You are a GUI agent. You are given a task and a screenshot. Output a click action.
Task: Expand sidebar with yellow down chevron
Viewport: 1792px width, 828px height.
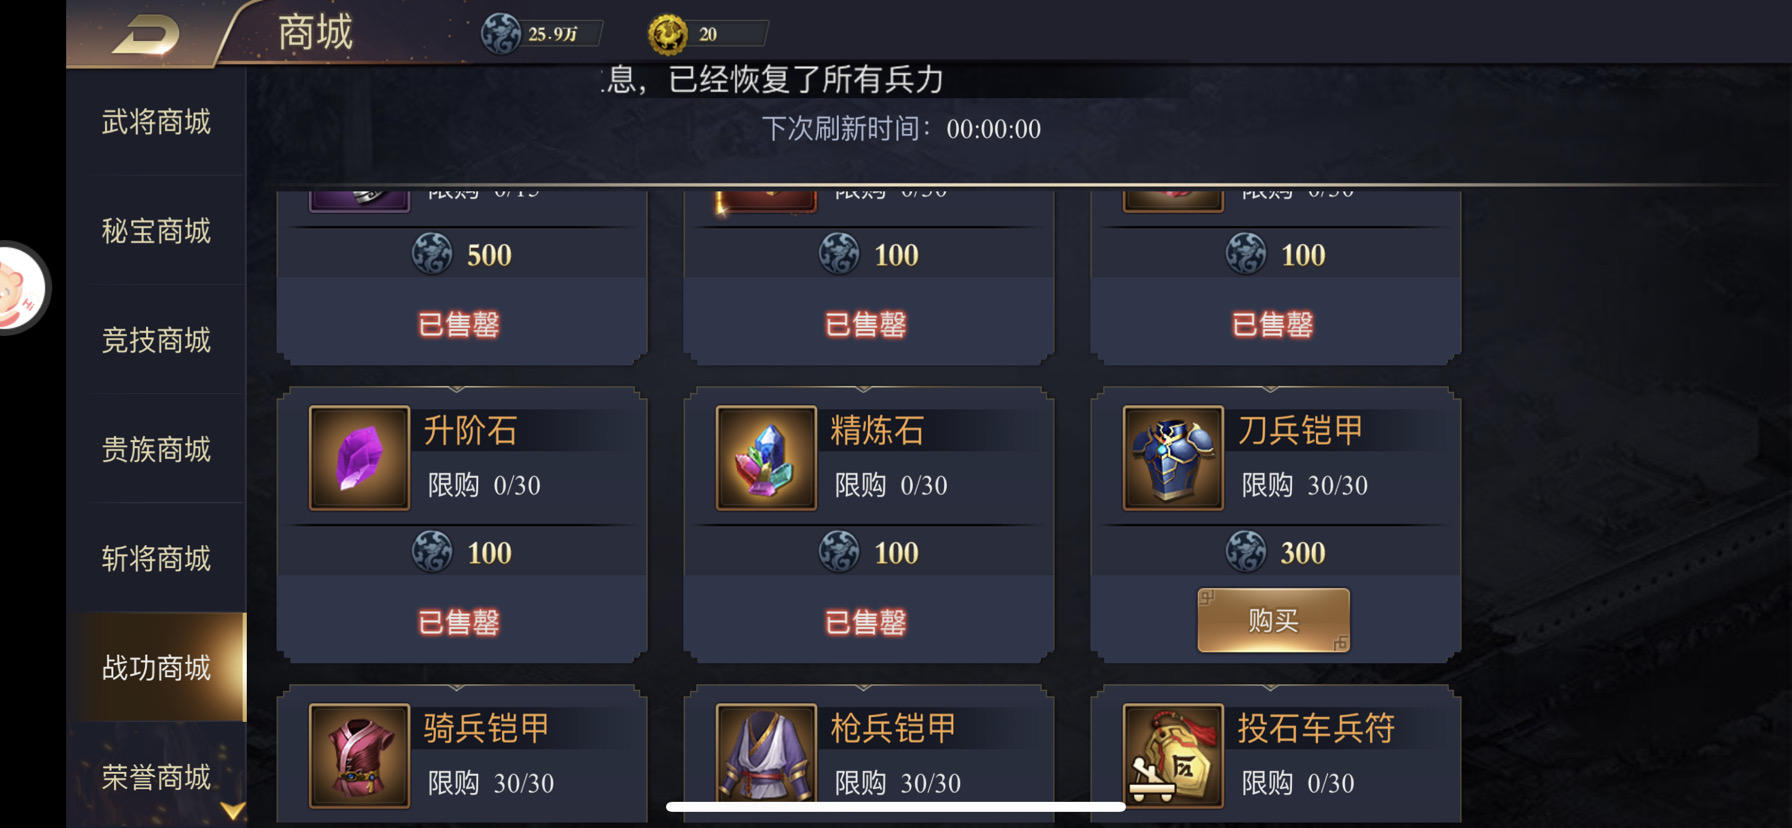[x=233, y=811]
